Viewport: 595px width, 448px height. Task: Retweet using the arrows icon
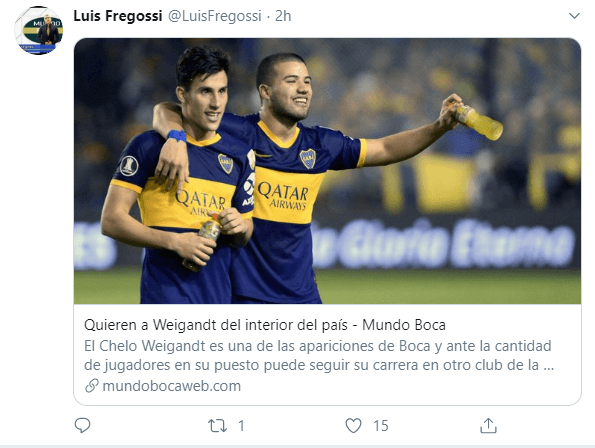tap(217, 426)
